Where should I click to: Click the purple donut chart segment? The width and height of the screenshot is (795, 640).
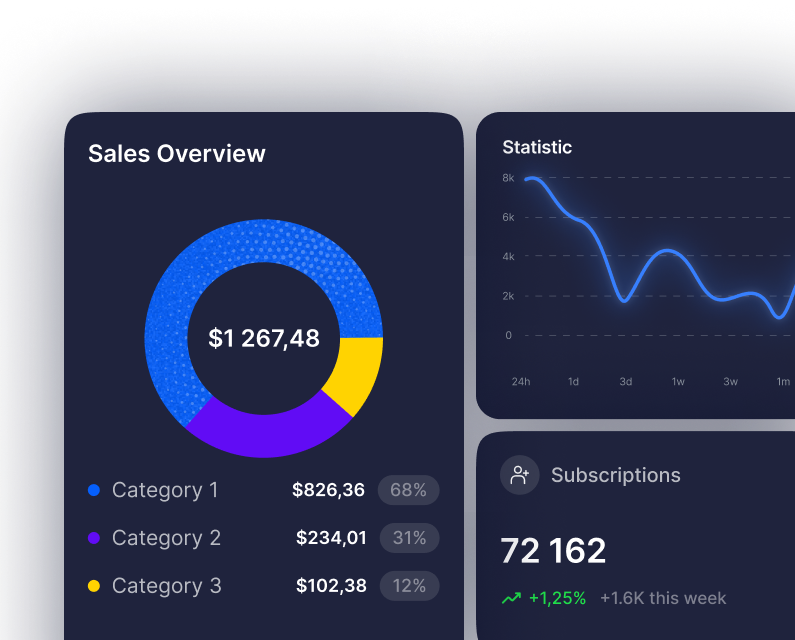pyautogui.click(x=266, y=435)
